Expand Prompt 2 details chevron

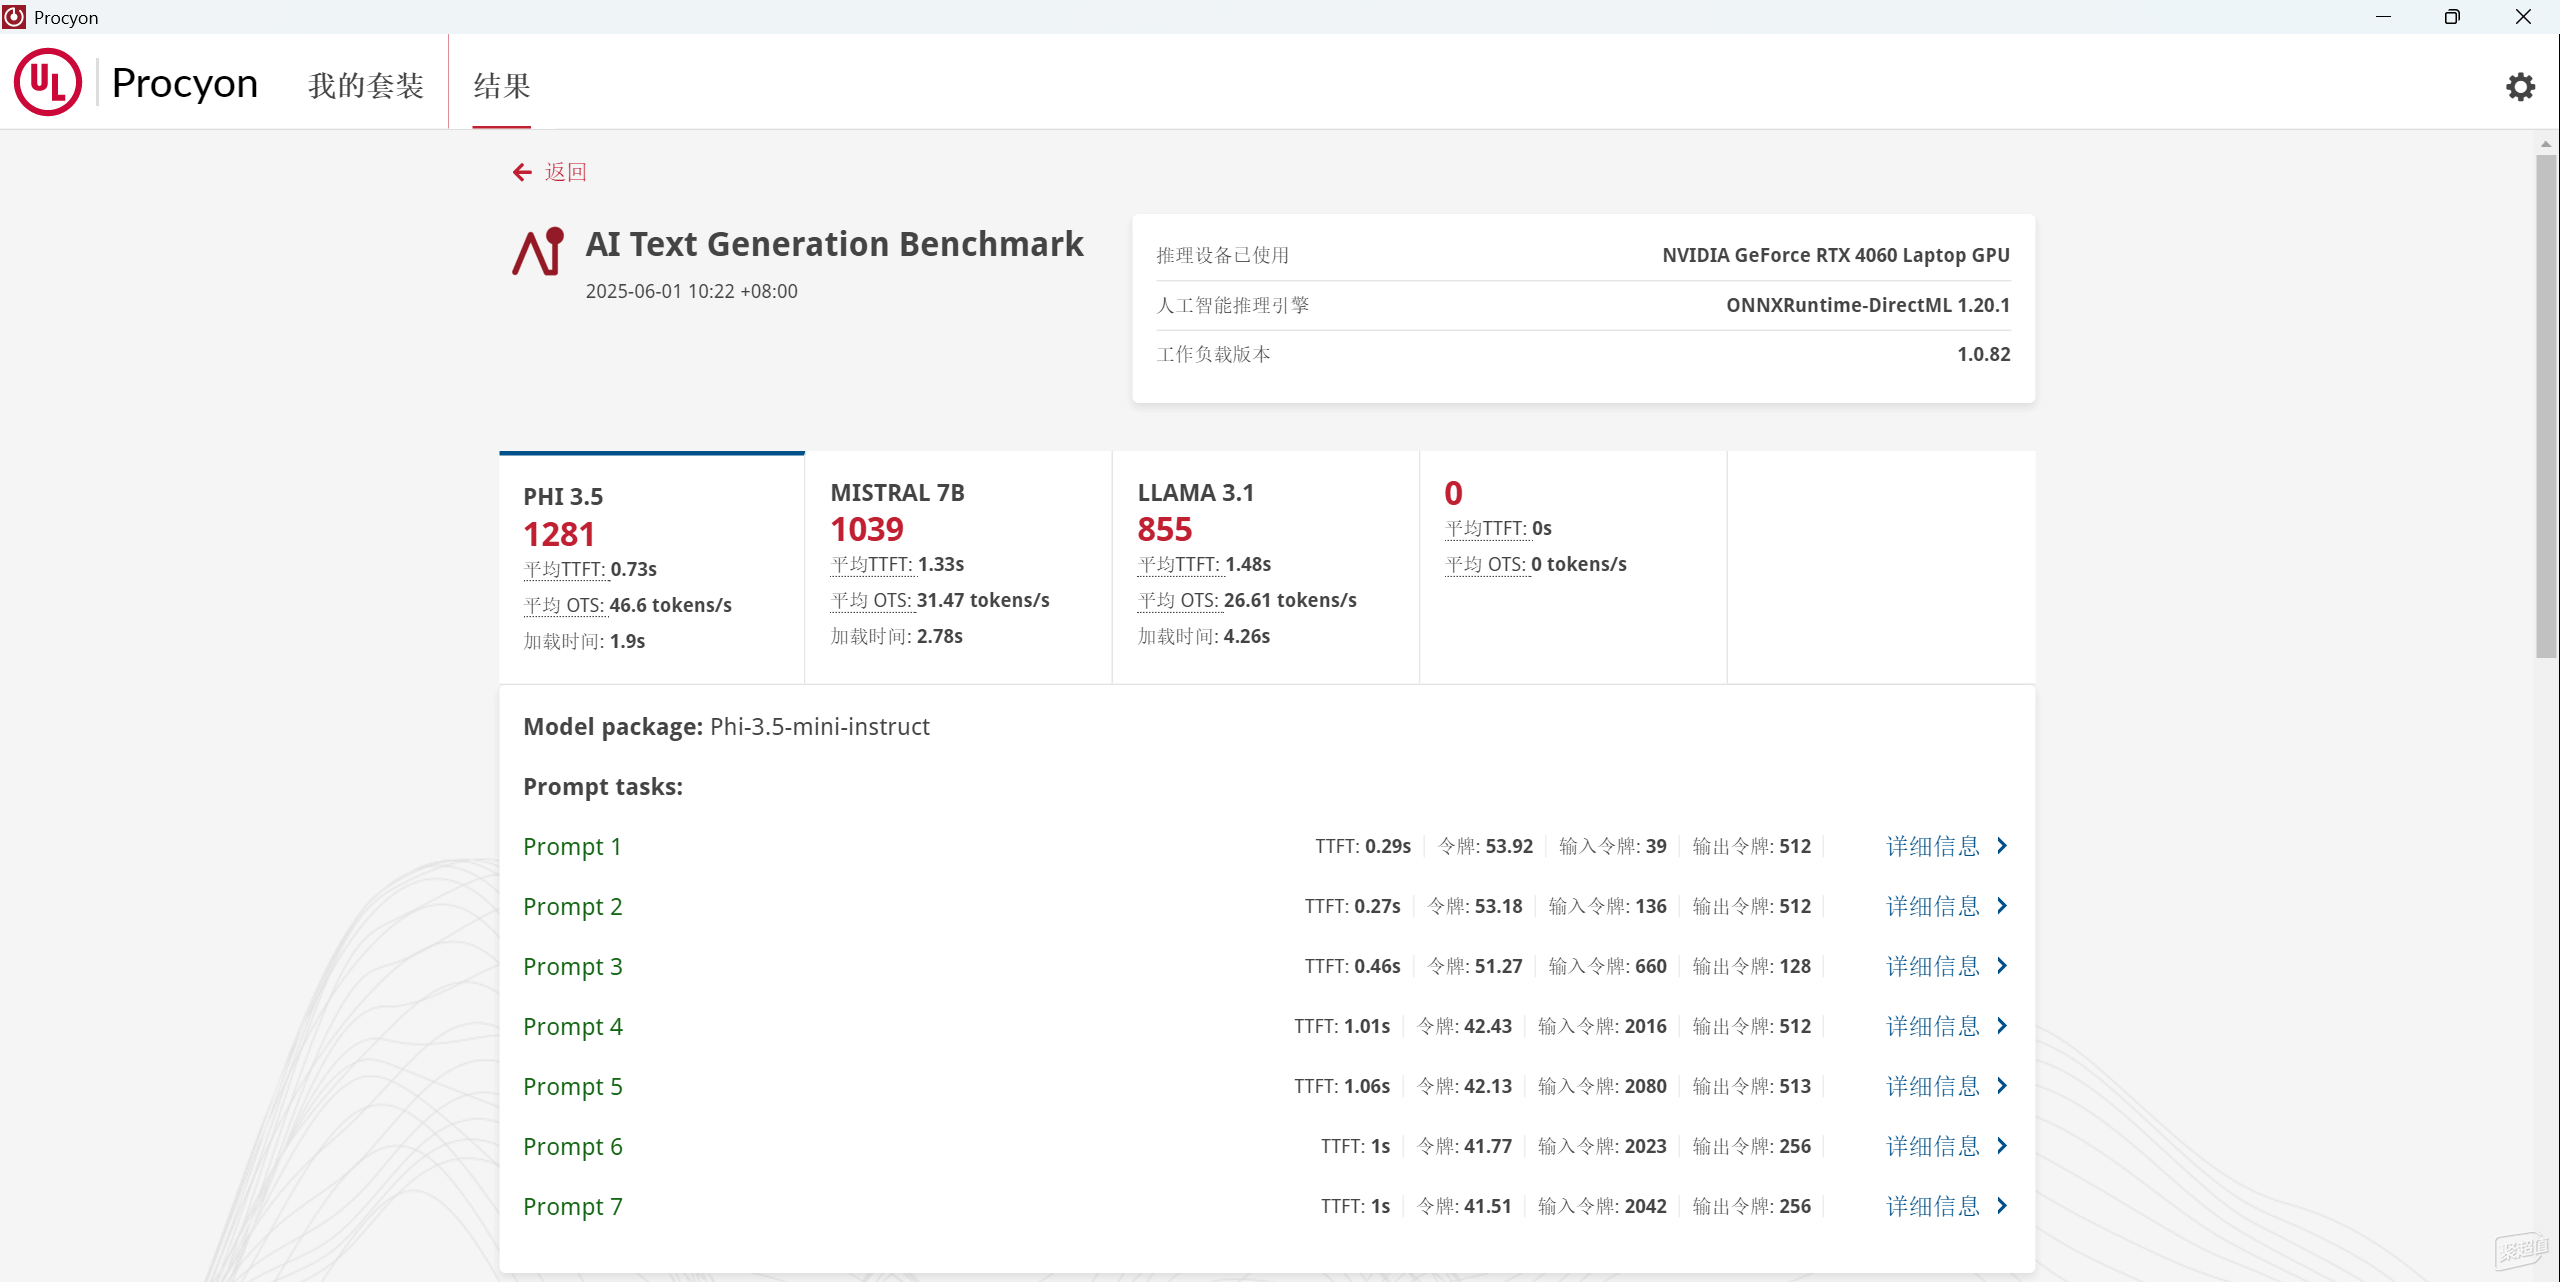[2002, 906]
